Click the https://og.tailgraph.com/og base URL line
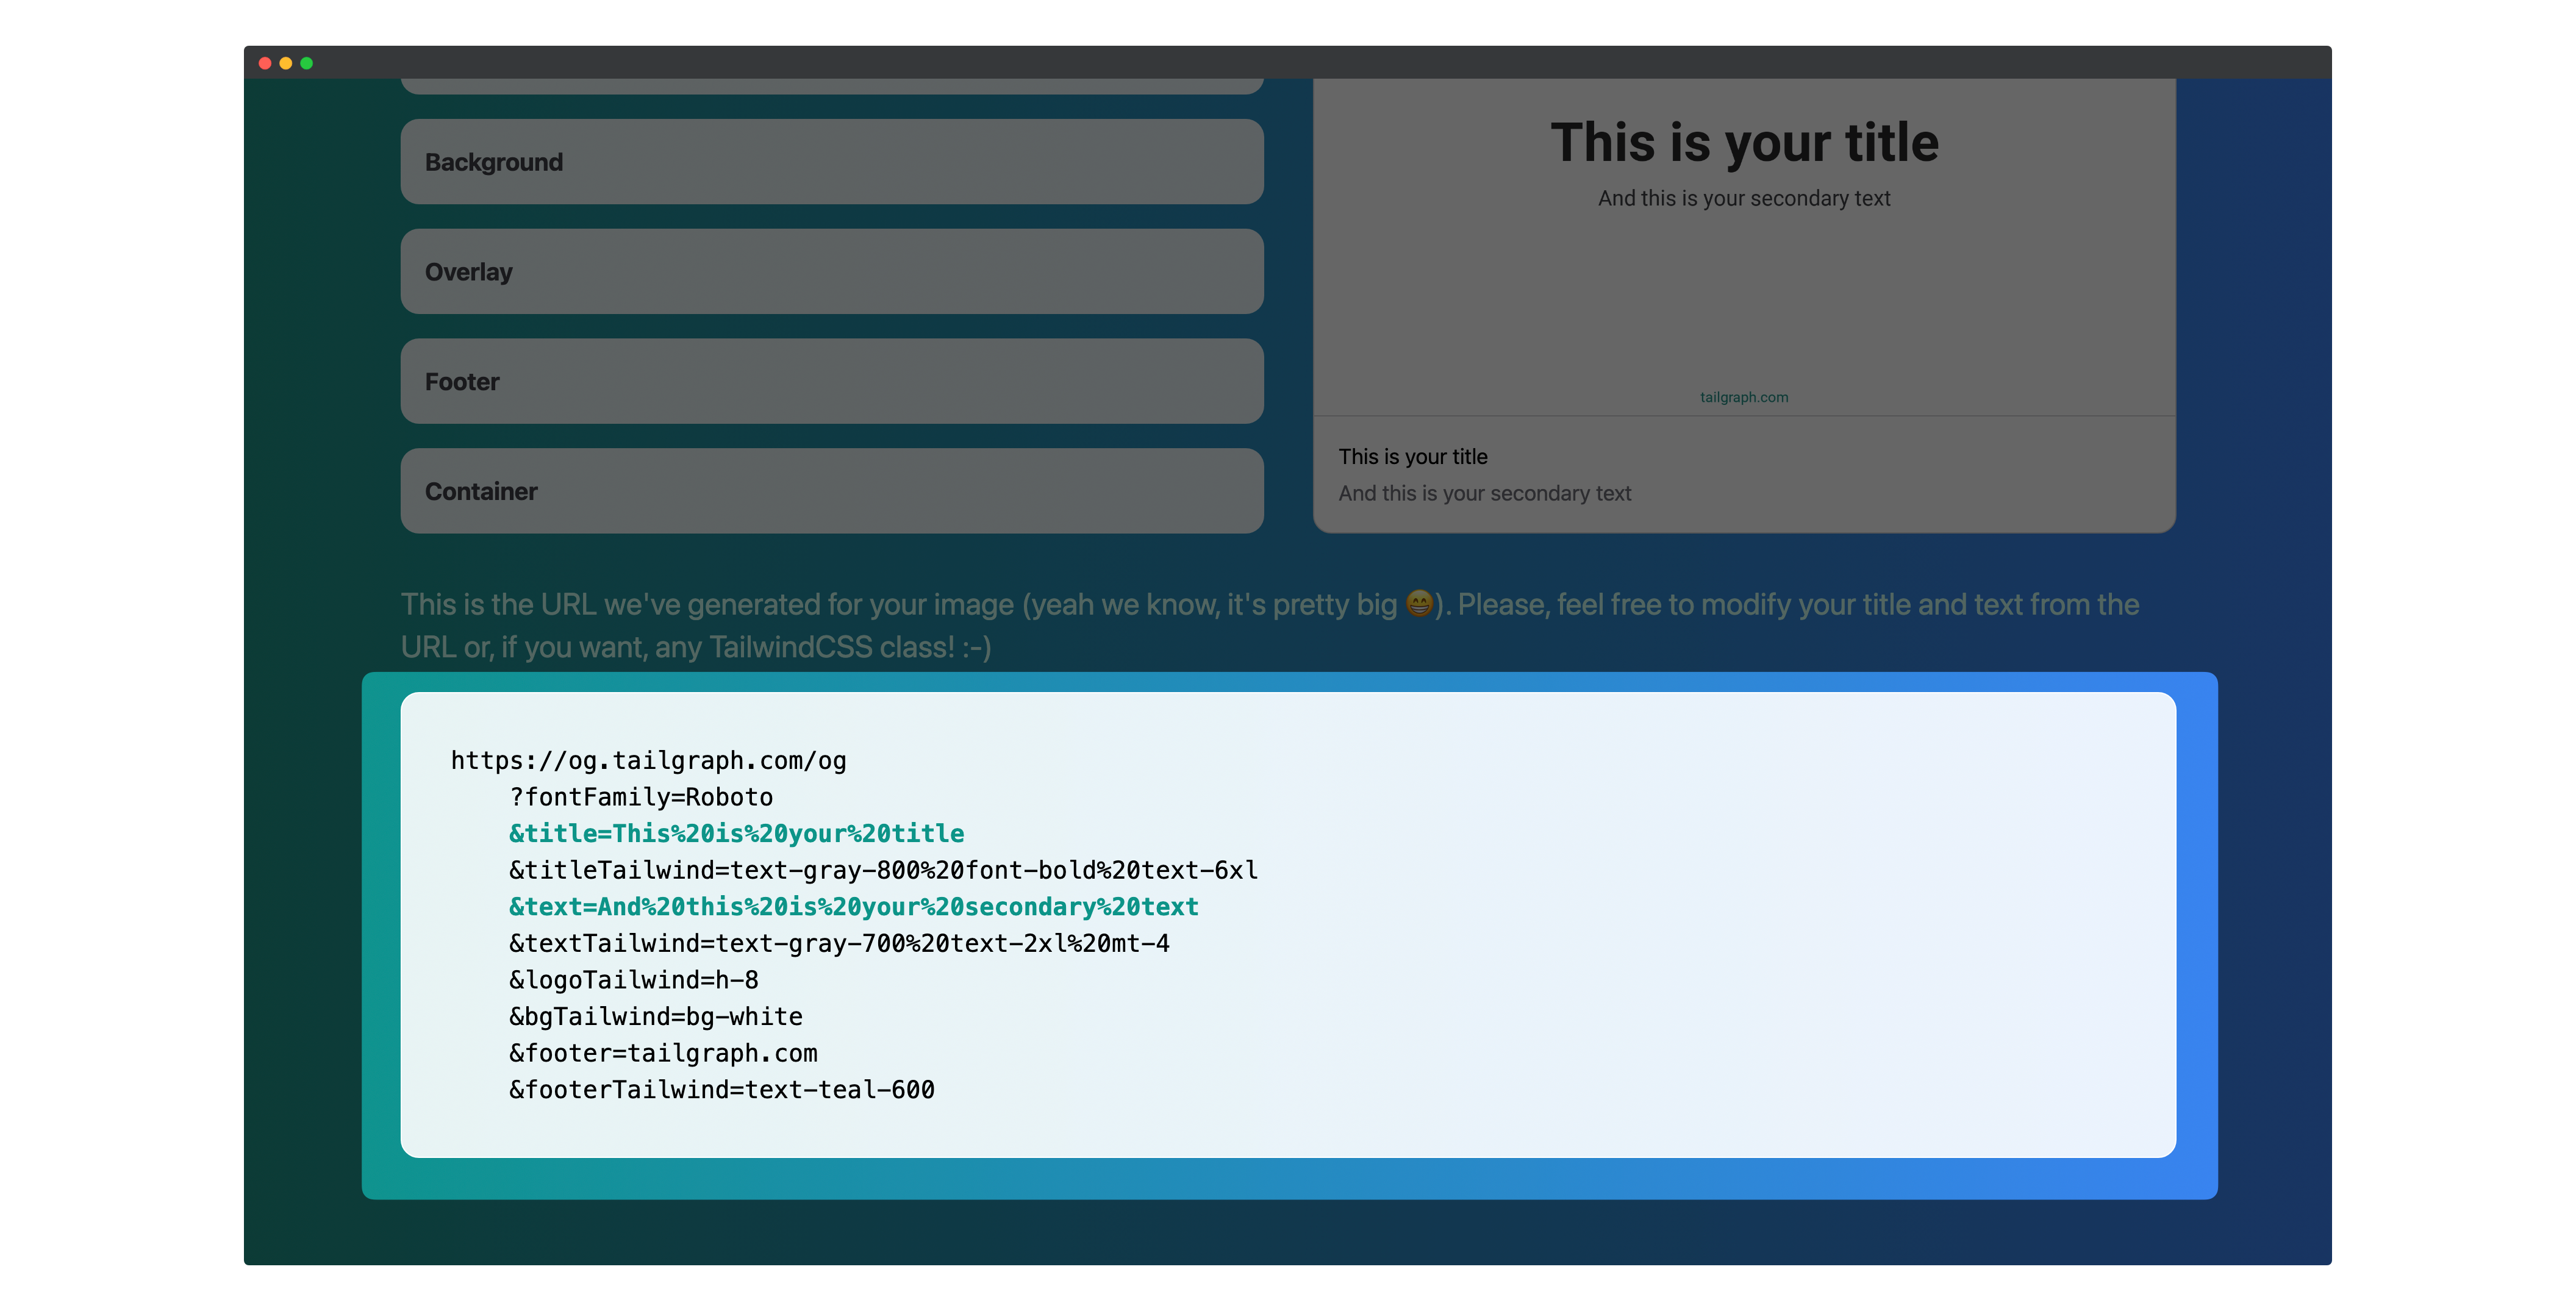Screen dimensions: 2576x1311 point(648,761)
